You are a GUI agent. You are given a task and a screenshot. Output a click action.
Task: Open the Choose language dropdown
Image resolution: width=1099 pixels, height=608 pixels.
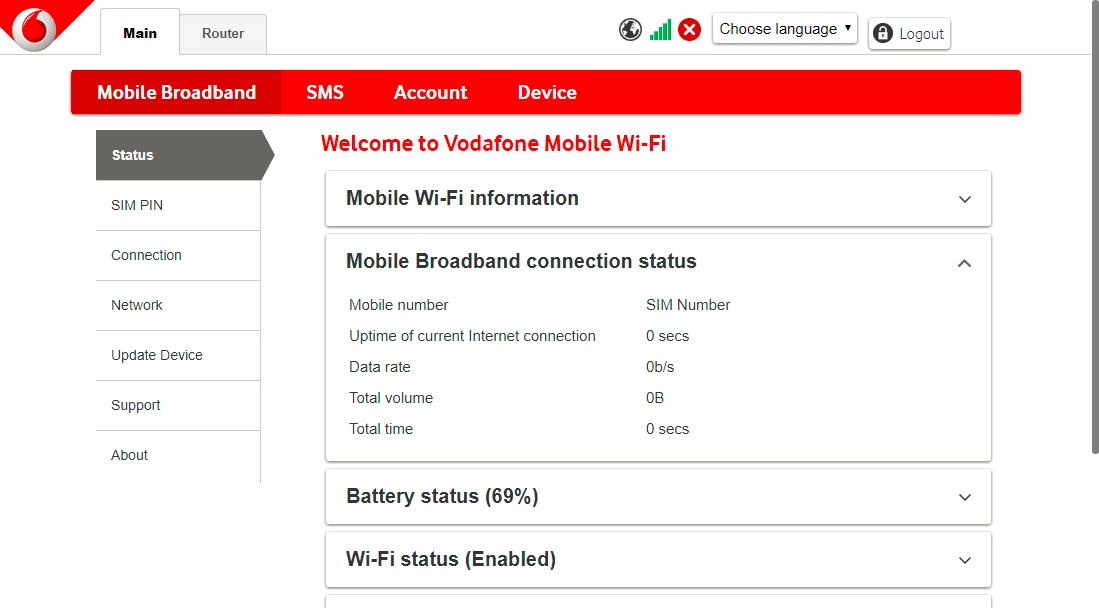click(x=784, y=29)
